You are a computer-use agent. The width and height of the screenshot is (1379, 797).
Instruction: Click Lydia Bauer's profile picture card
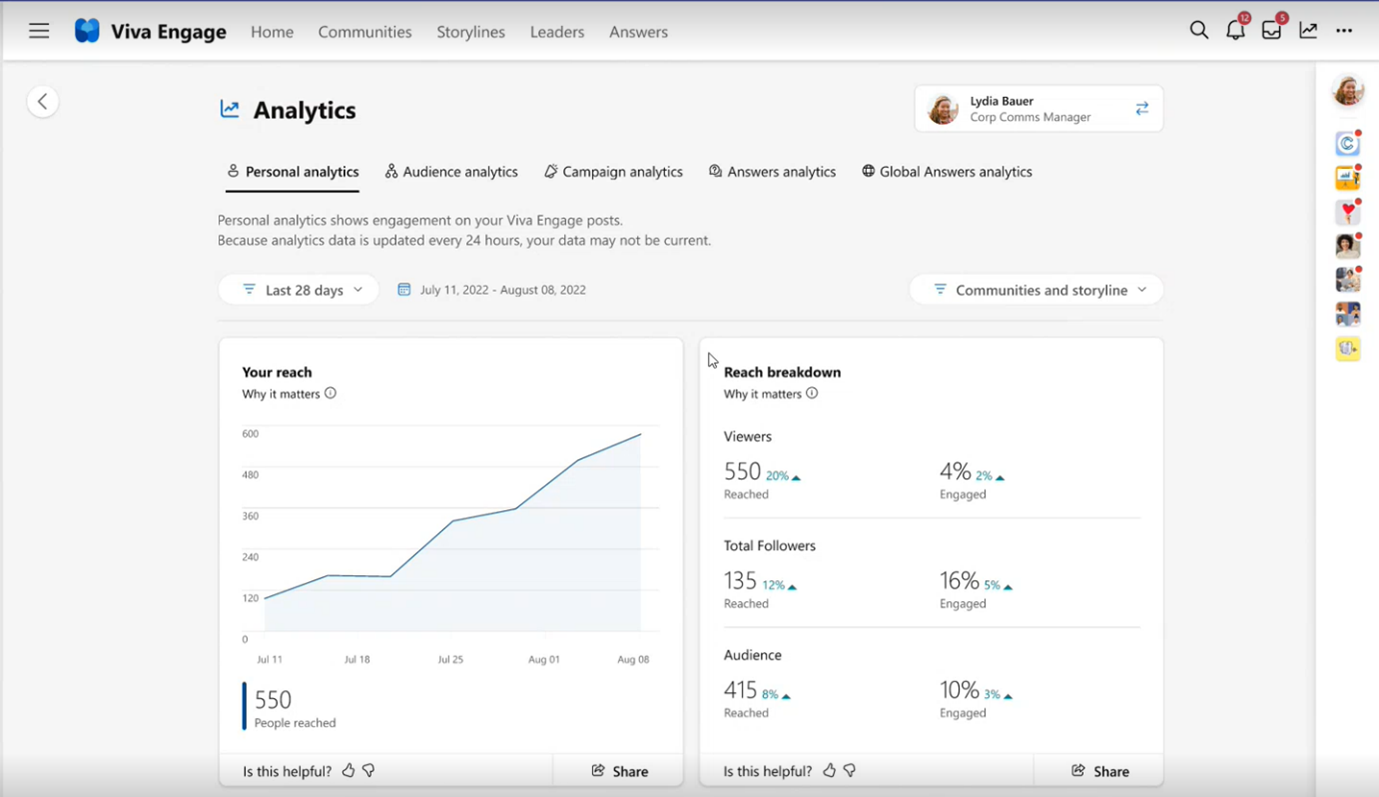coord(943,109)
